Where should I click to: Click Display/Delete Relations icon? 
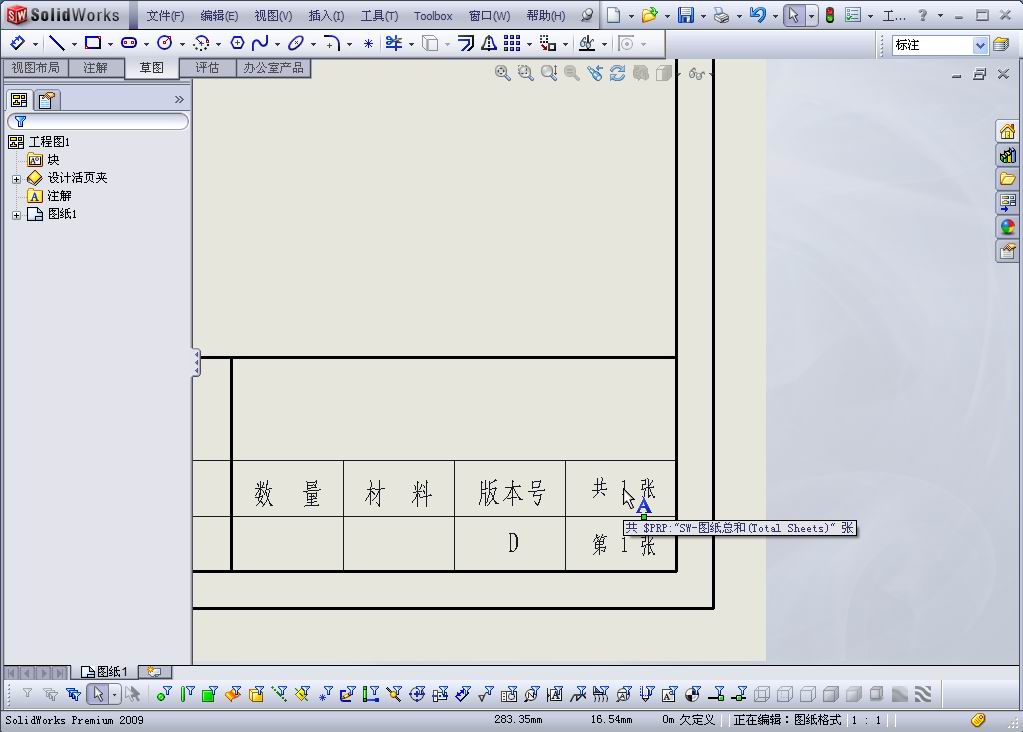coord(587,43)
